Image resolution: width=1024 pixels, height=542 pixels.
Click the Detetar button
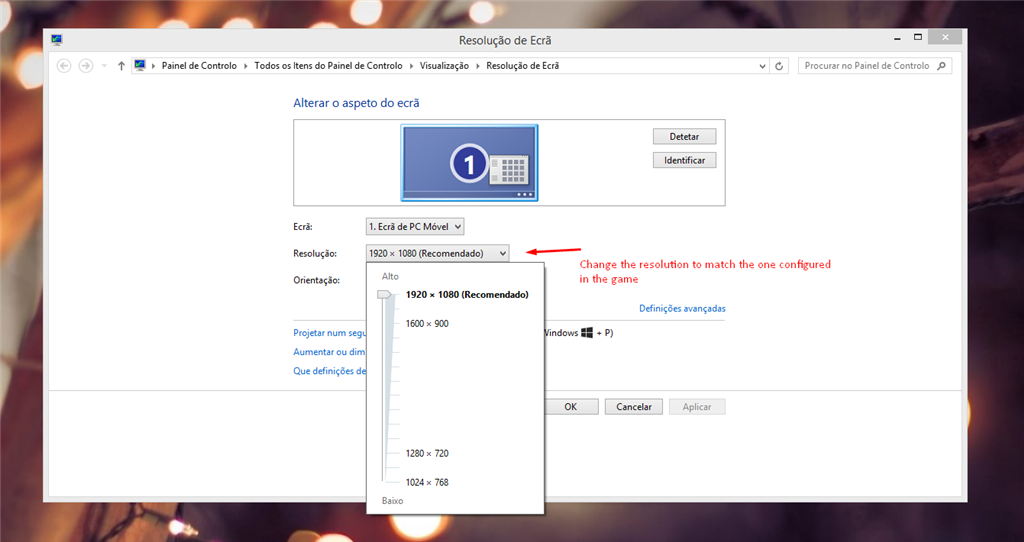(684, 136)
